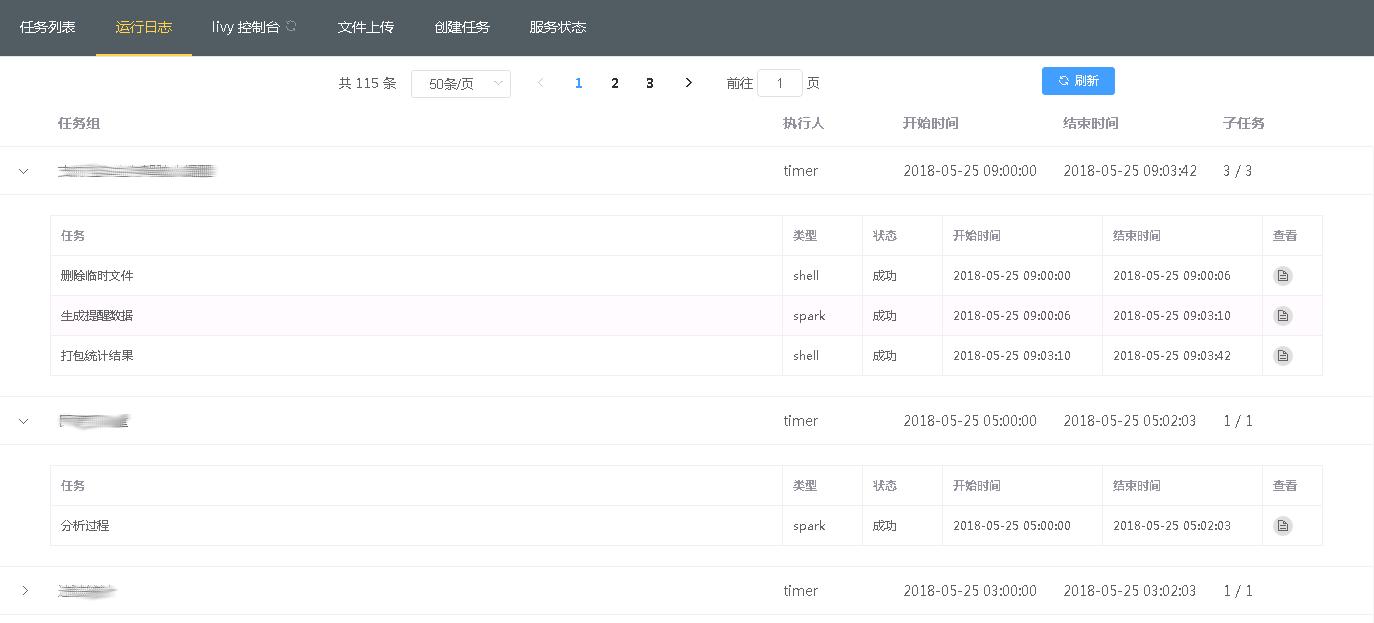Switch to livy 控制台 tab
The width and height of the screenshot is (1374, 623).
point(245,27)
